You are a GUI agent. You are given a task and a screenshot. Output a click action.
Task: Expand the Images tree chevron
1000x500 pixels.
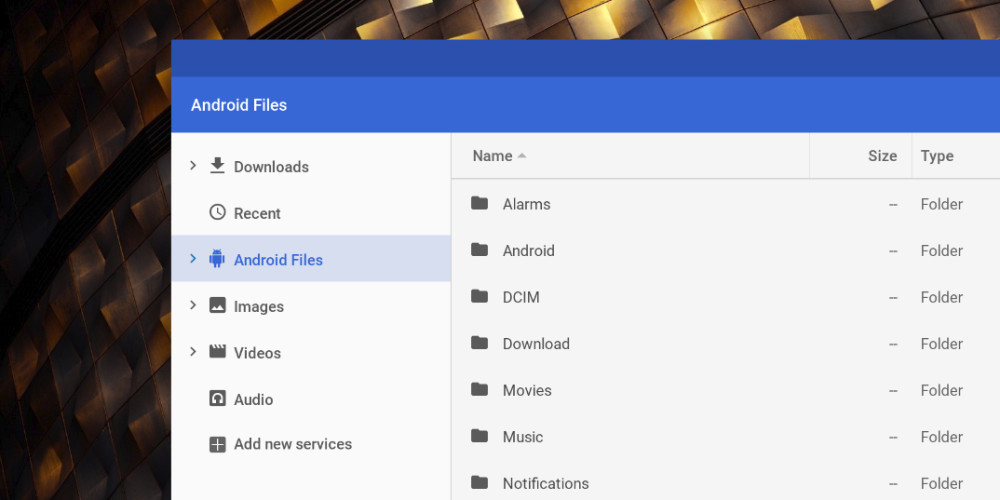tap(193, 306)
